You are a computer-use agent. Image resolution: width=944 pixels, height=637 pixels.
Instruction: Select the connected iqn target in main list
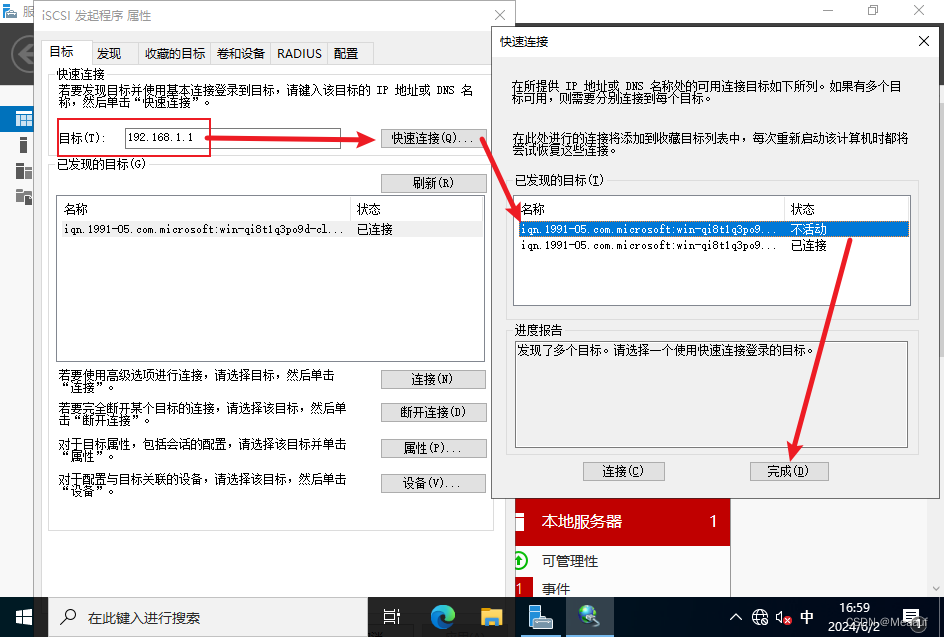pos(272,229)
